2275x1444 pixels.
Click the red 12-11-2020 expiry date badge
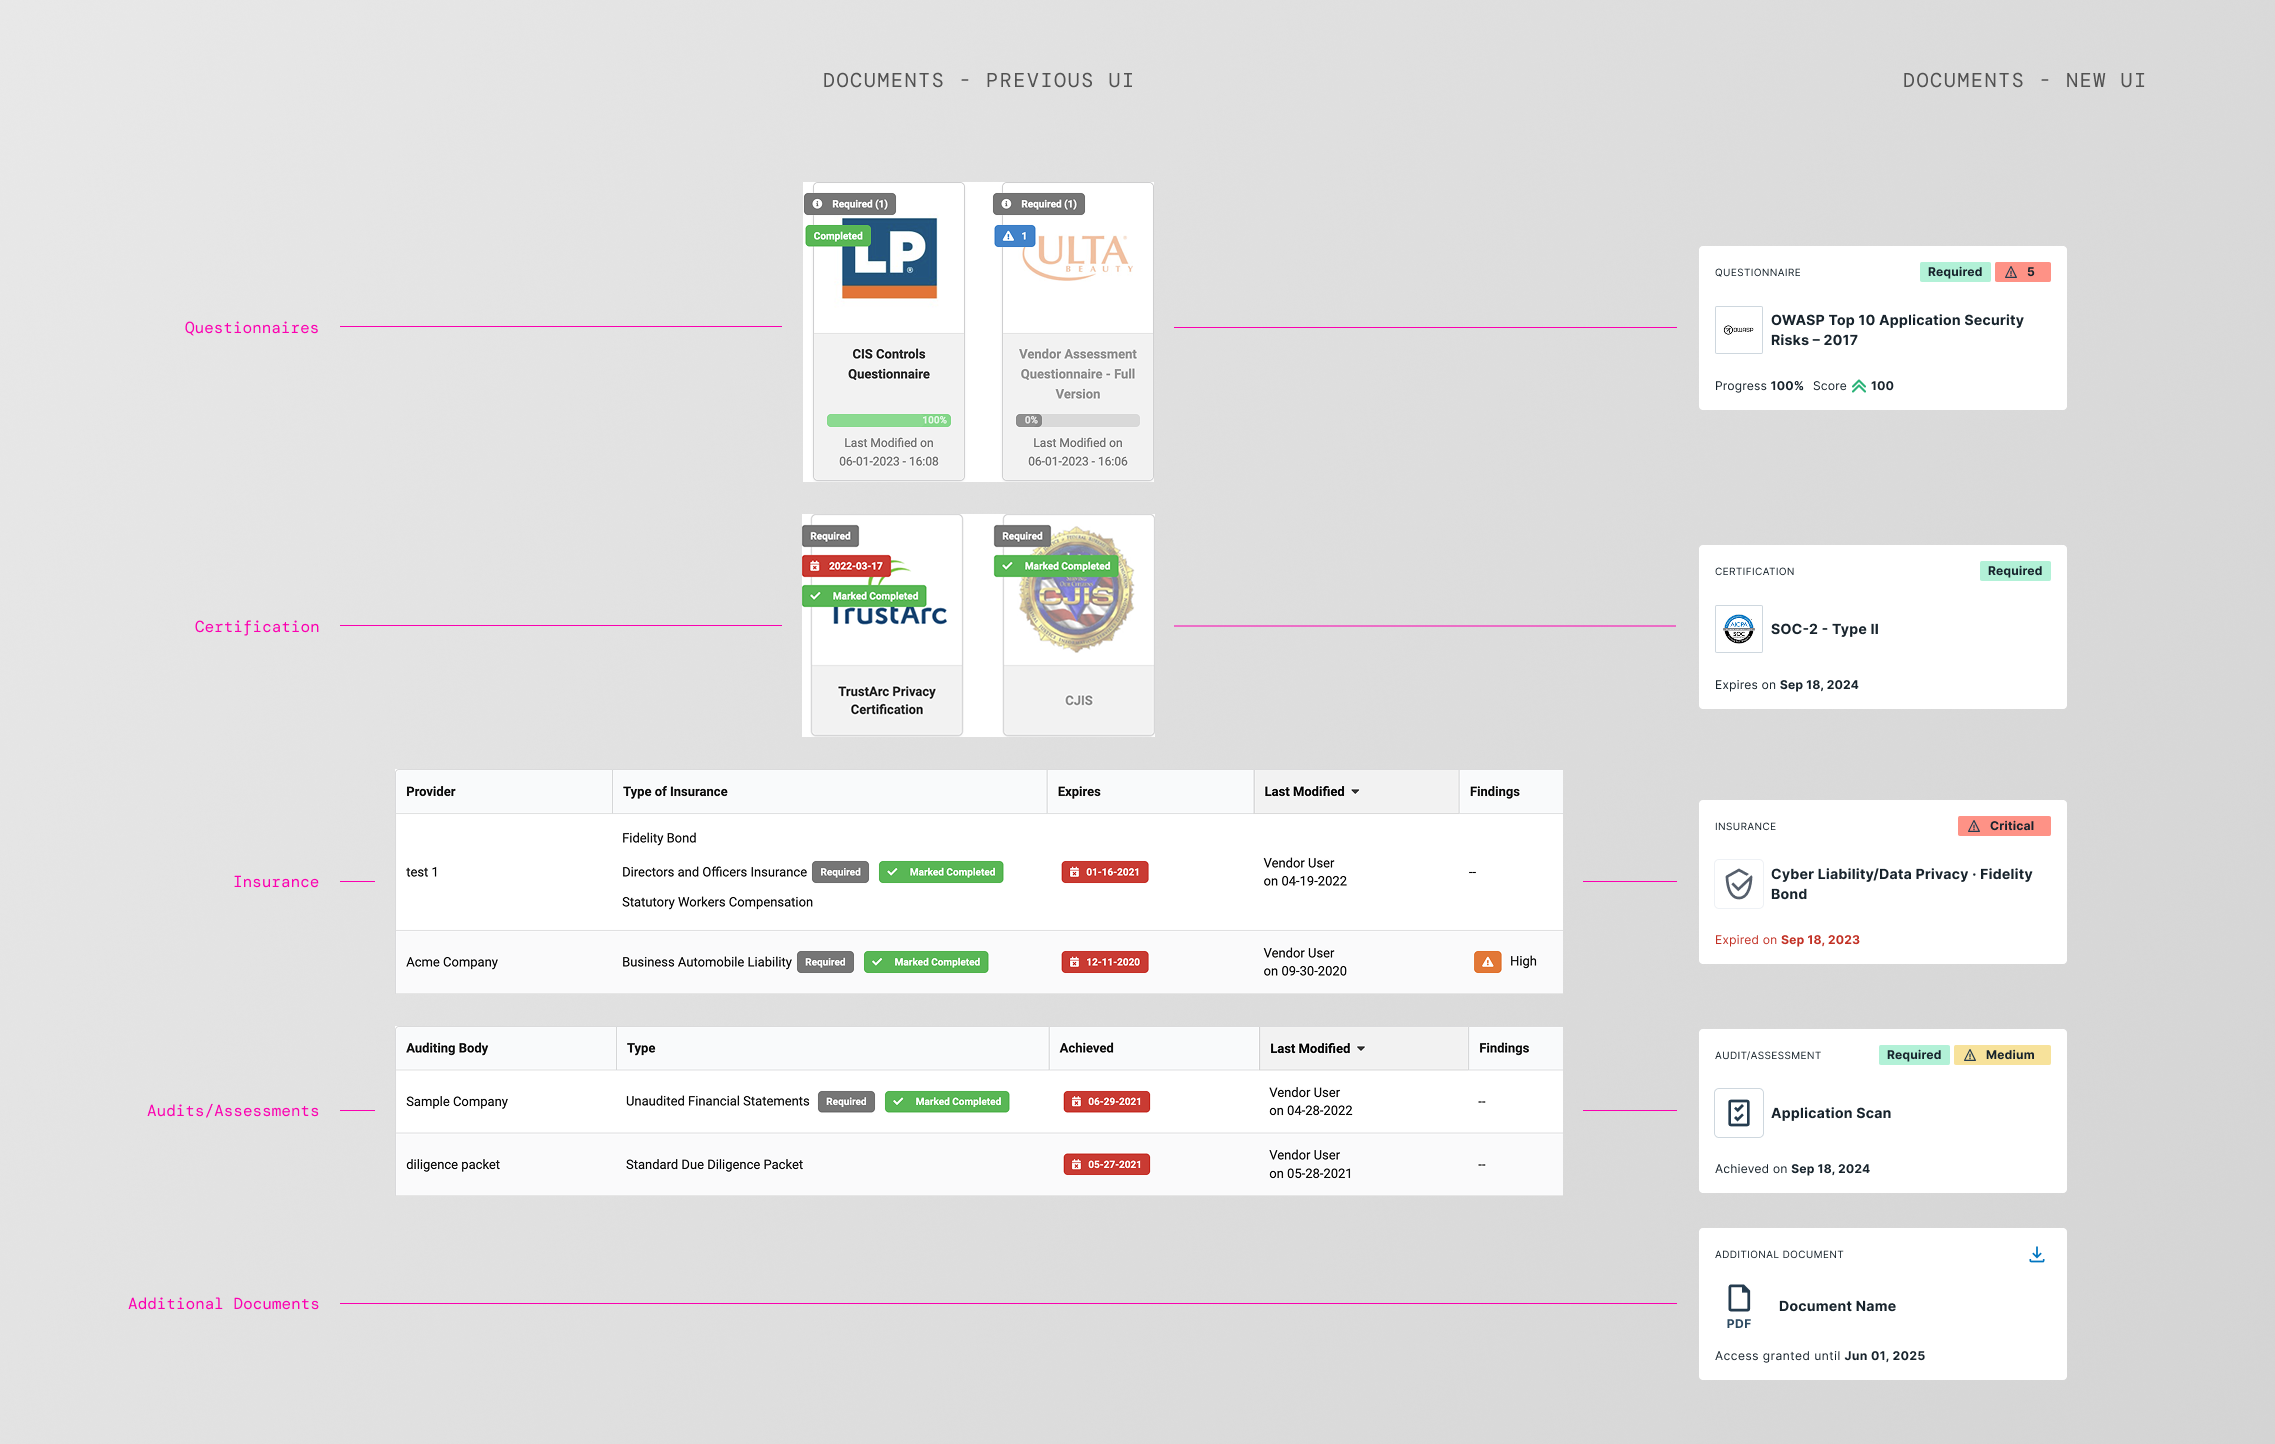tap(1105, 962)
